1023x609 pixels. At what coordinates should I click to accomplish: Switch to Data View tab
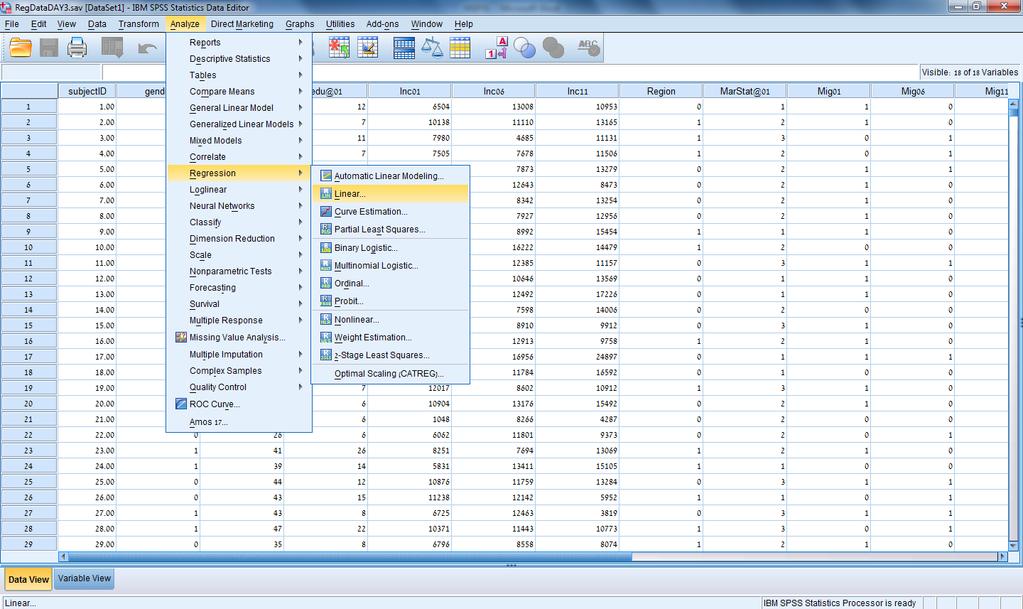click(x=28, y=579)
